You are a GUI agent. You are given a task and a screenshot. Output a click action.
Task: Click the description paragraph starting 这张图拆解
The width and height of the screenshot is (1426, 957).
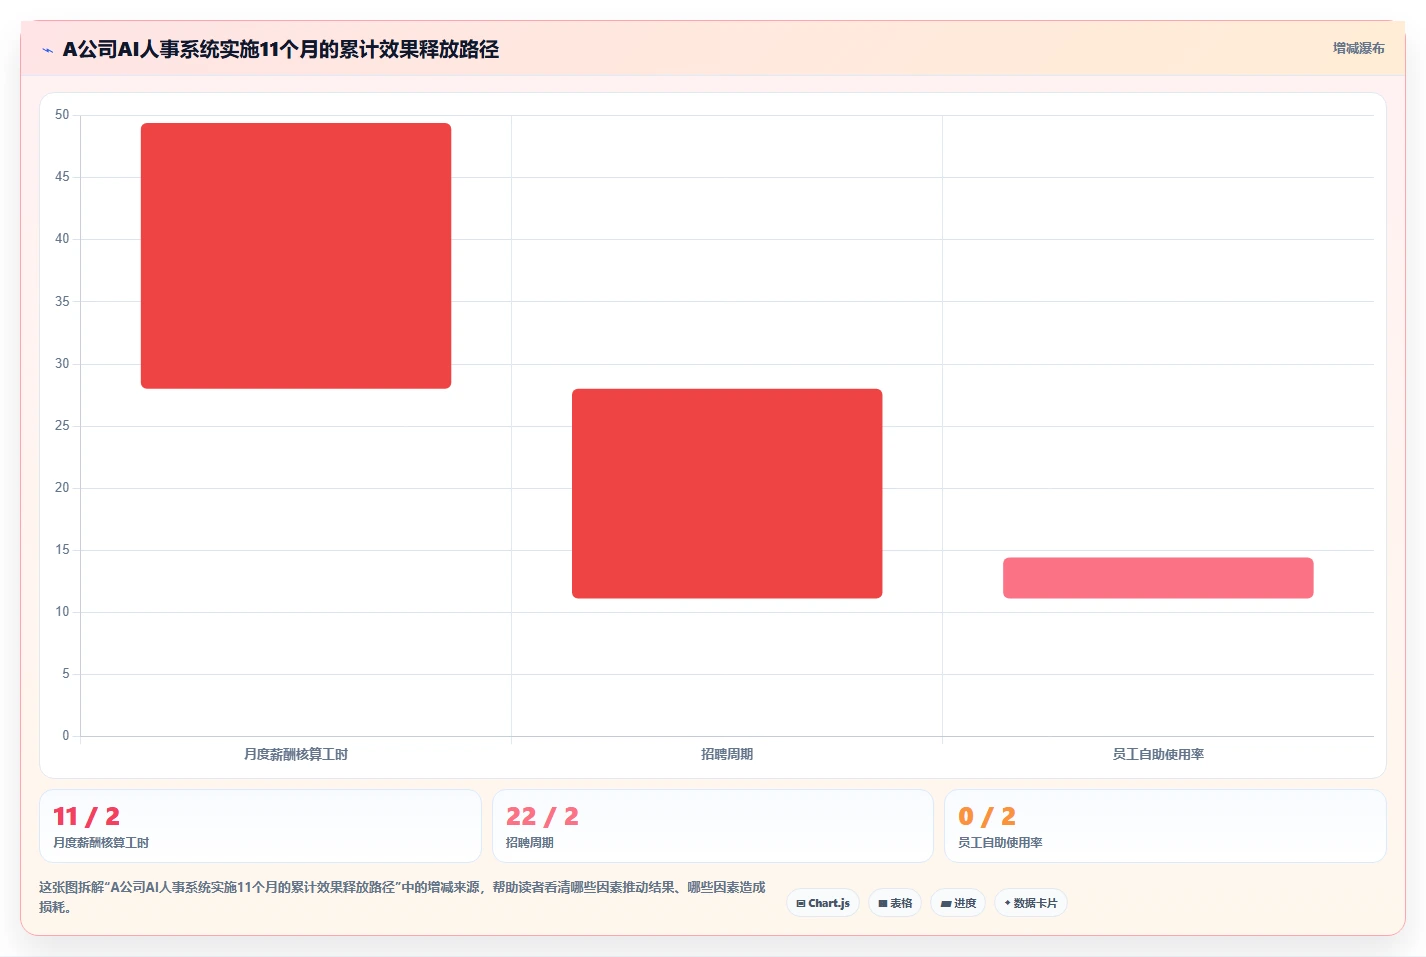(x=402, y=897)
